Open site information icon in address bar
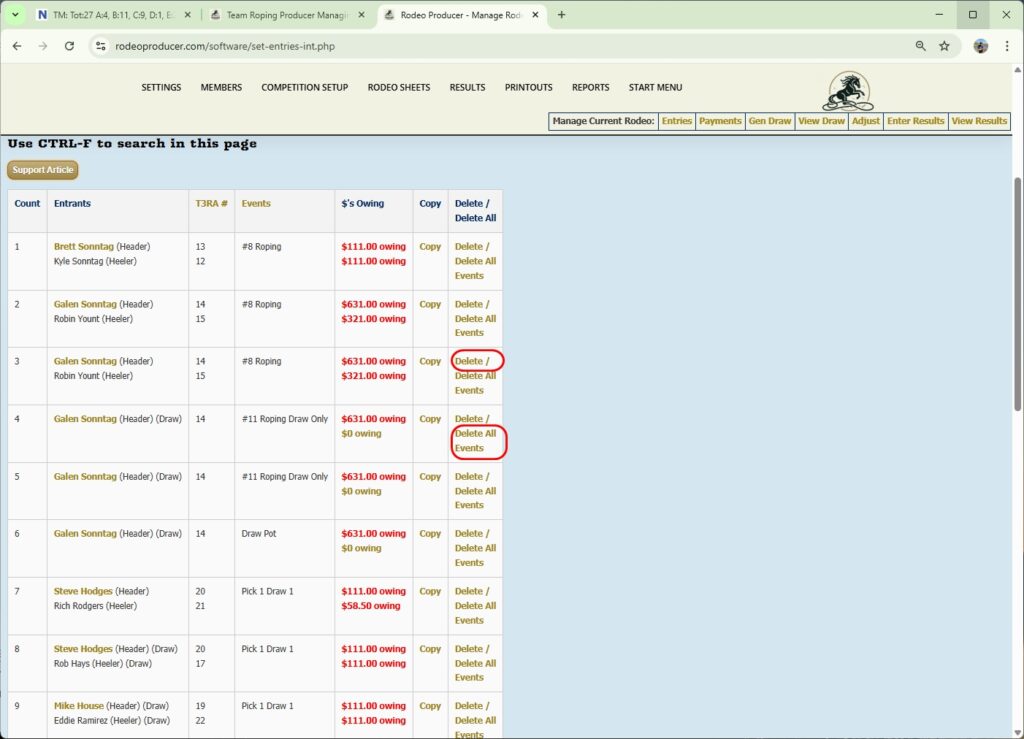1024x739 pixels. pos(101,46)
